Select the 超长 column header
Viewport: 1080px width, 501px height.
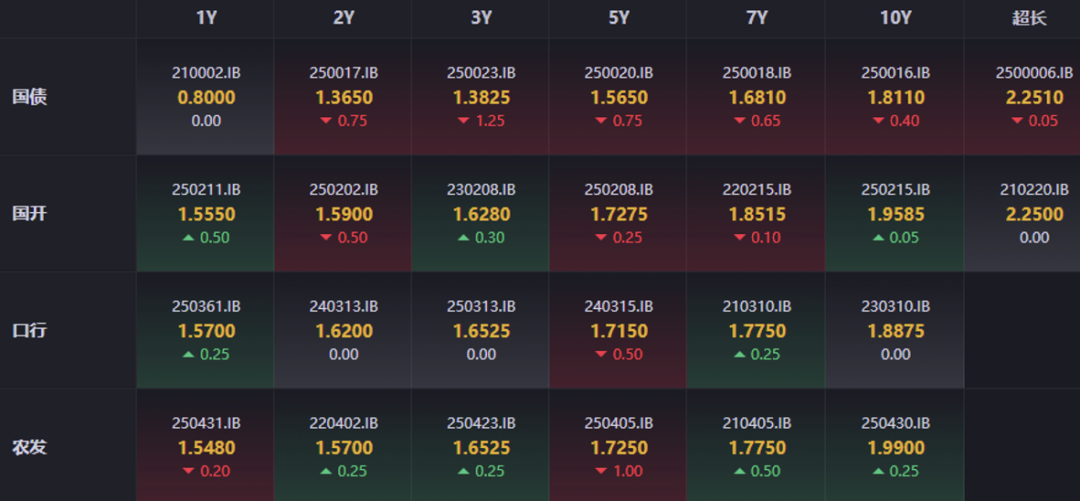[x=1029, y=18]
